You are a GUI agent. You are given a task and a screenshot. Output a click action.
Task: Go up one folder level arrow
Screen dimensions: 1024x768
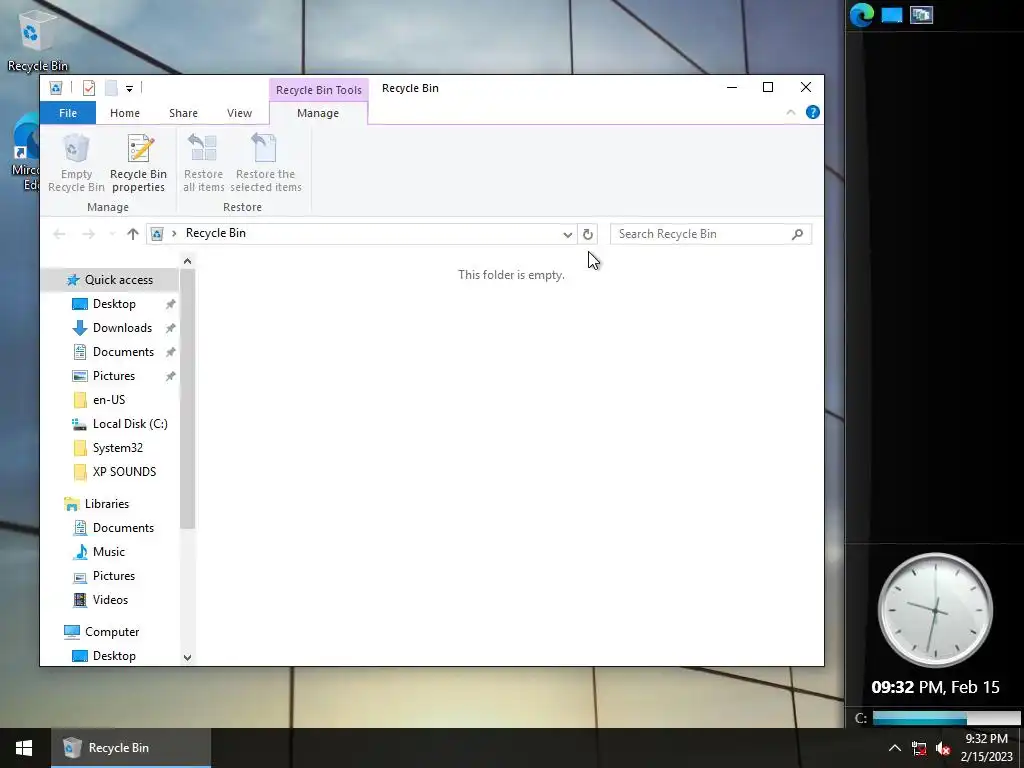(x=133, y=234)
